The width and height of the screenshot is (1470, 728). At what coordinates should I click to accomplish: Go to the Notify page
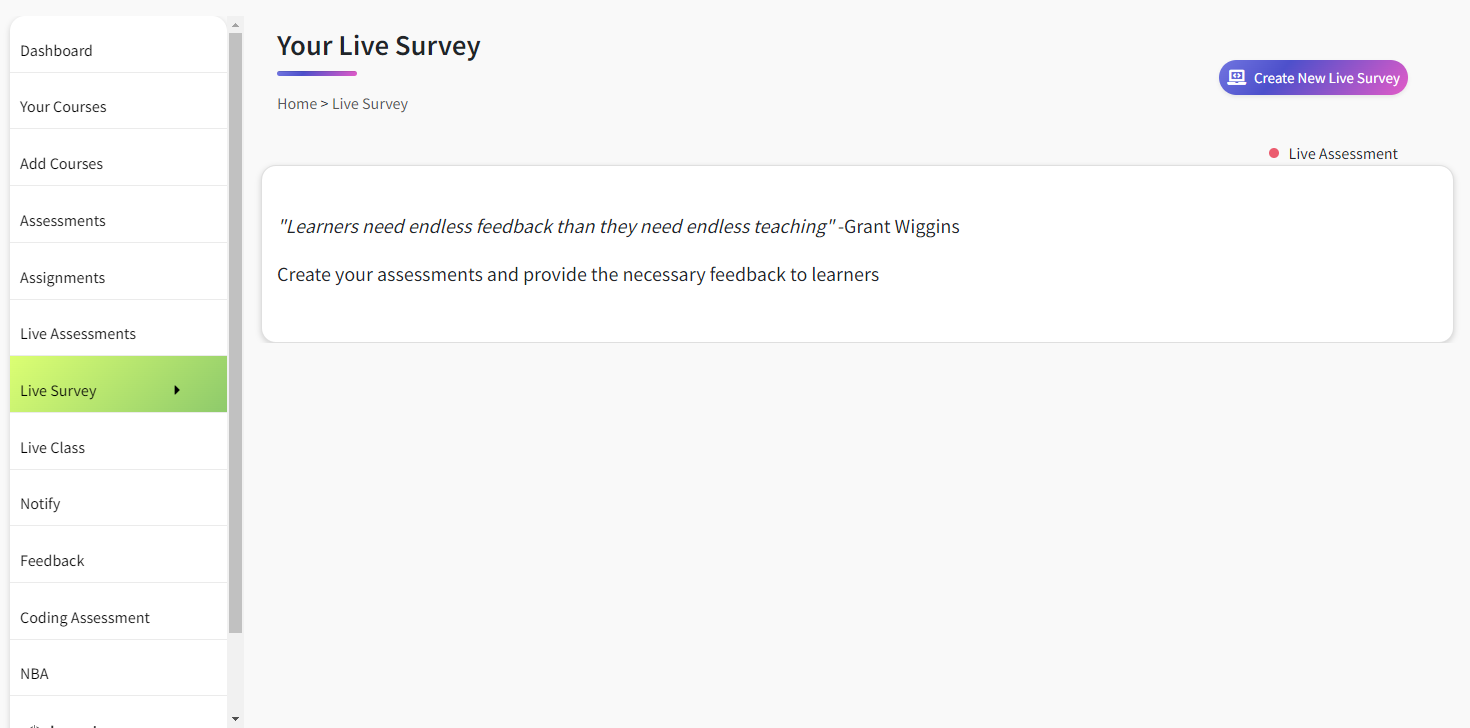pos(40,503)
